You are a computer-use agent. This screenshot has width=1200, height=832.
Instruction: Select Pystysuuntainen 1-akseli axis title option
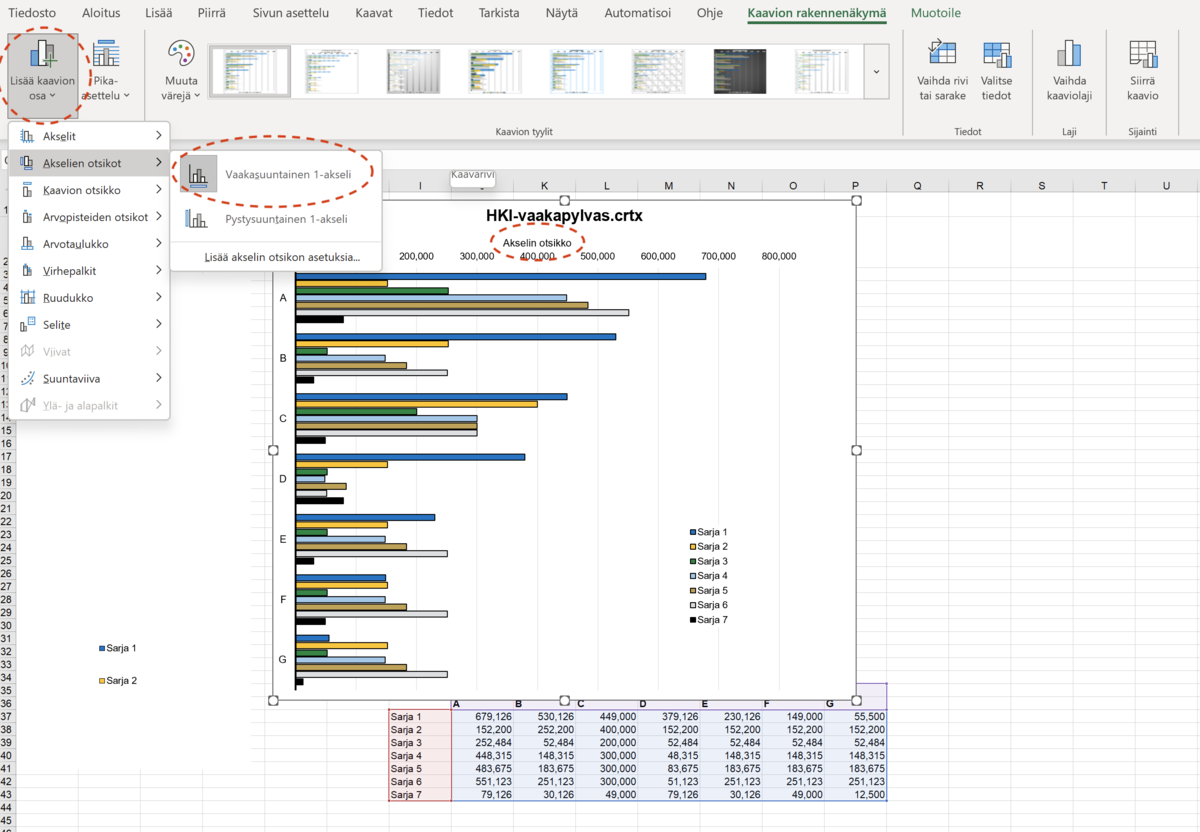(x=286, y=219)
